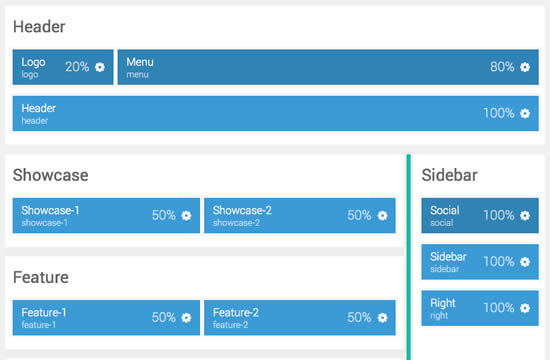Select the full-width Header block
The width and height of the screenshot is (550, 360).
tap(276, 113)
